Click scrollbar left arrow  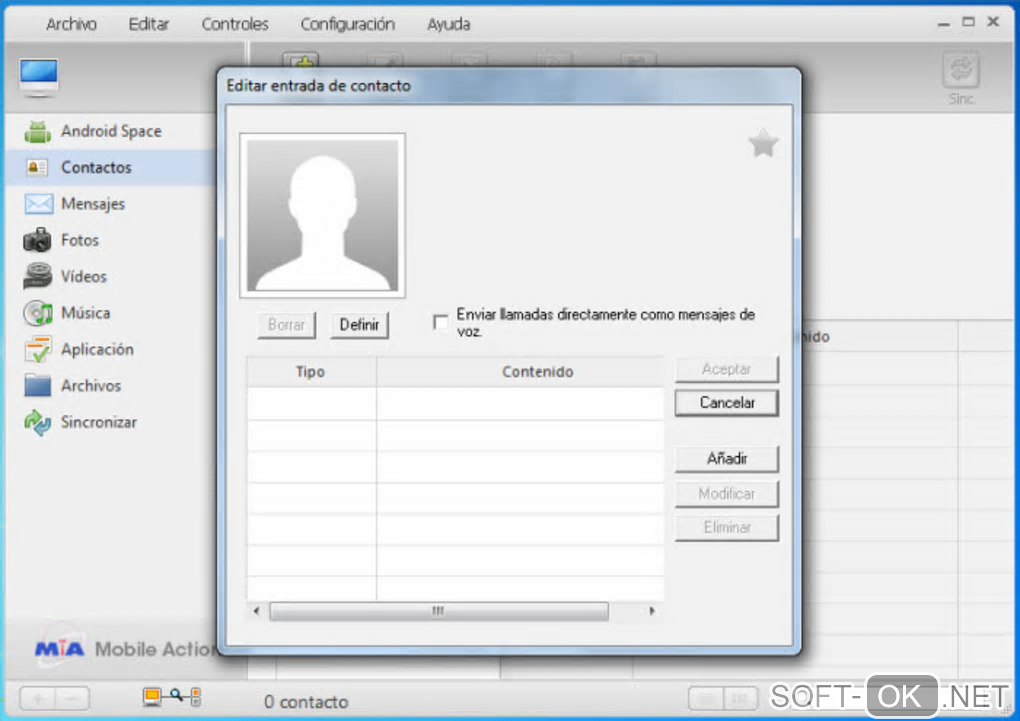(256, 611)
